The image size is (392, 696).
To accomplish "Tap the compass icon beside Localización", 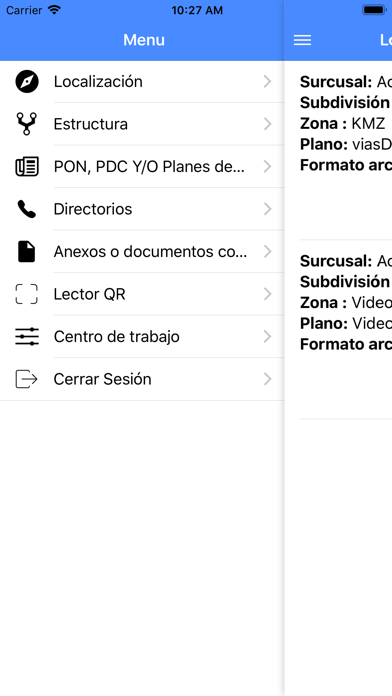I will [x=27, y=82].
